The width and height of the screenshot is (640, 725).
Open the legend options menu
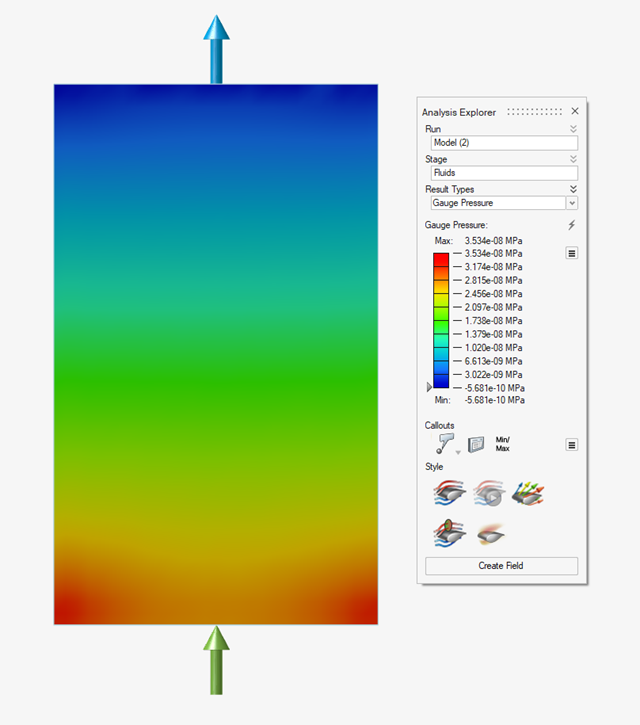[x=572, y=254]
